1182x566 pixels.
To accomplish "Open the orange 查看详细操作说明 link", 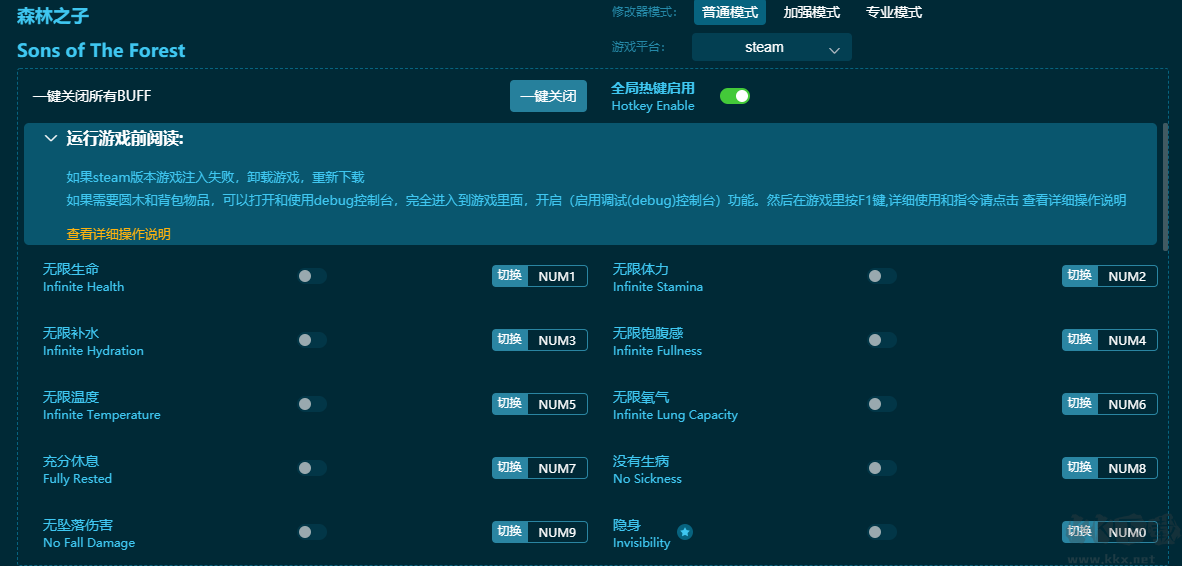I will click(x=118, y=234).
